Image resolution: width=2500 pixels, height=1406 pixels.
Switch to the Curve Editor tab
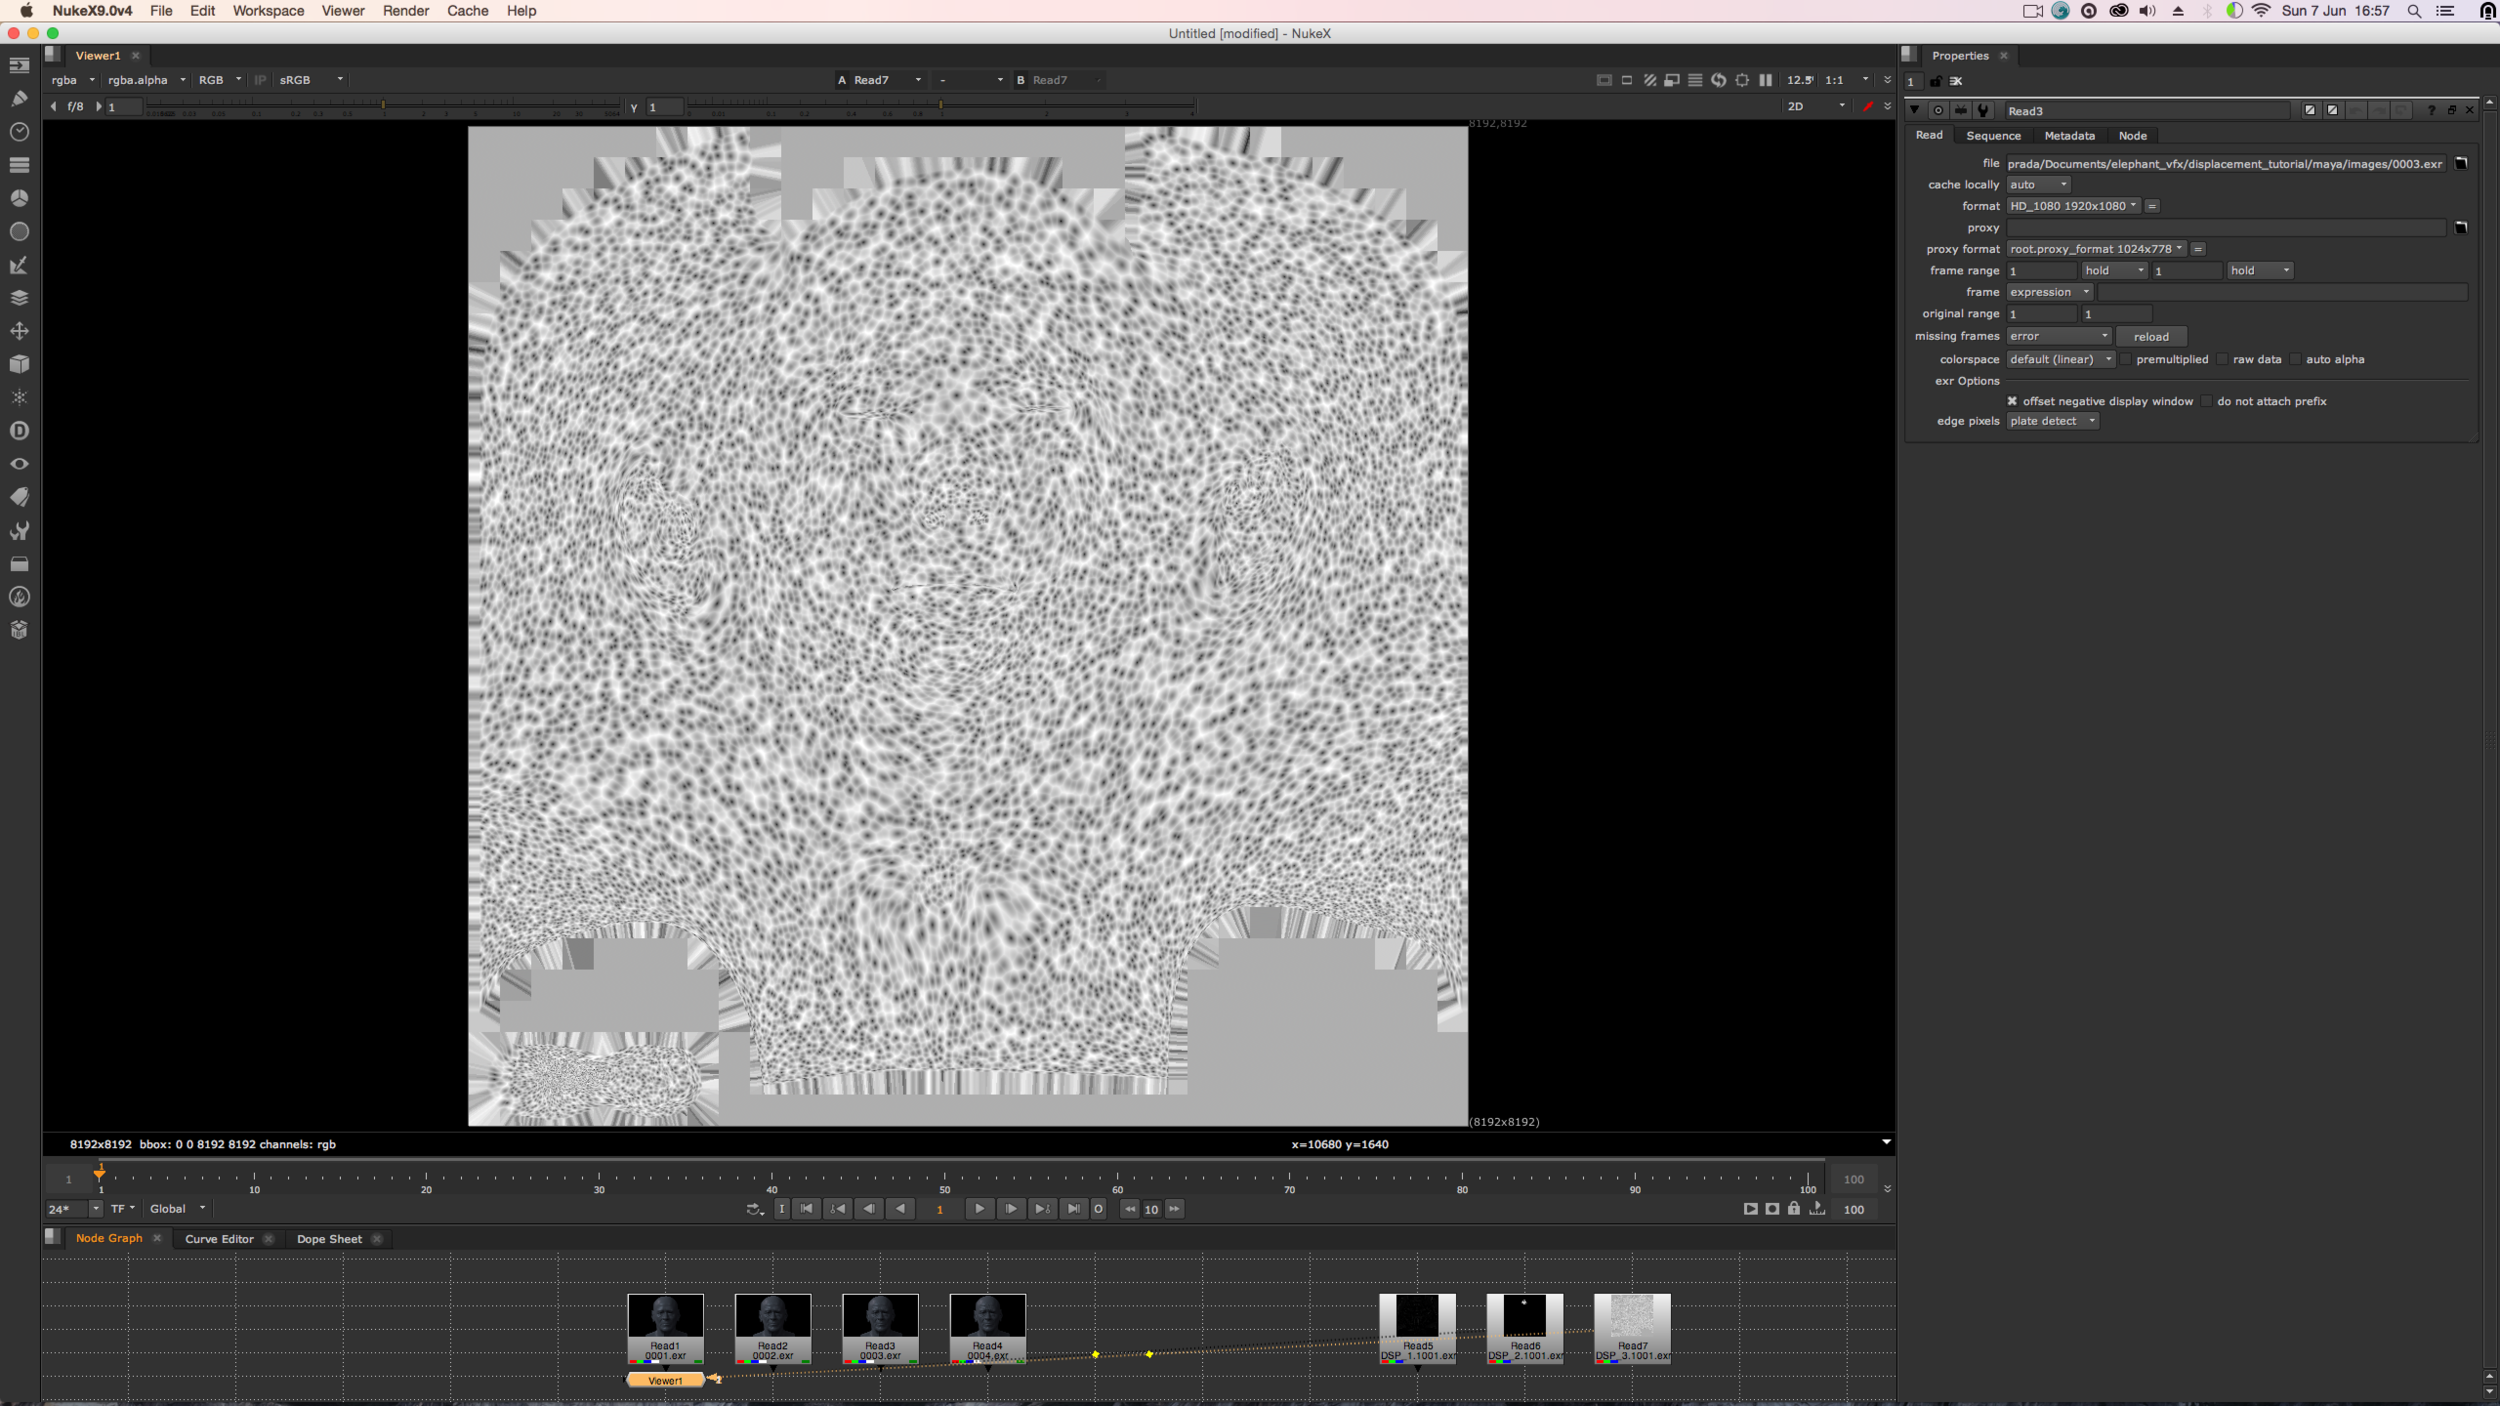click(x=219, y=1238)
